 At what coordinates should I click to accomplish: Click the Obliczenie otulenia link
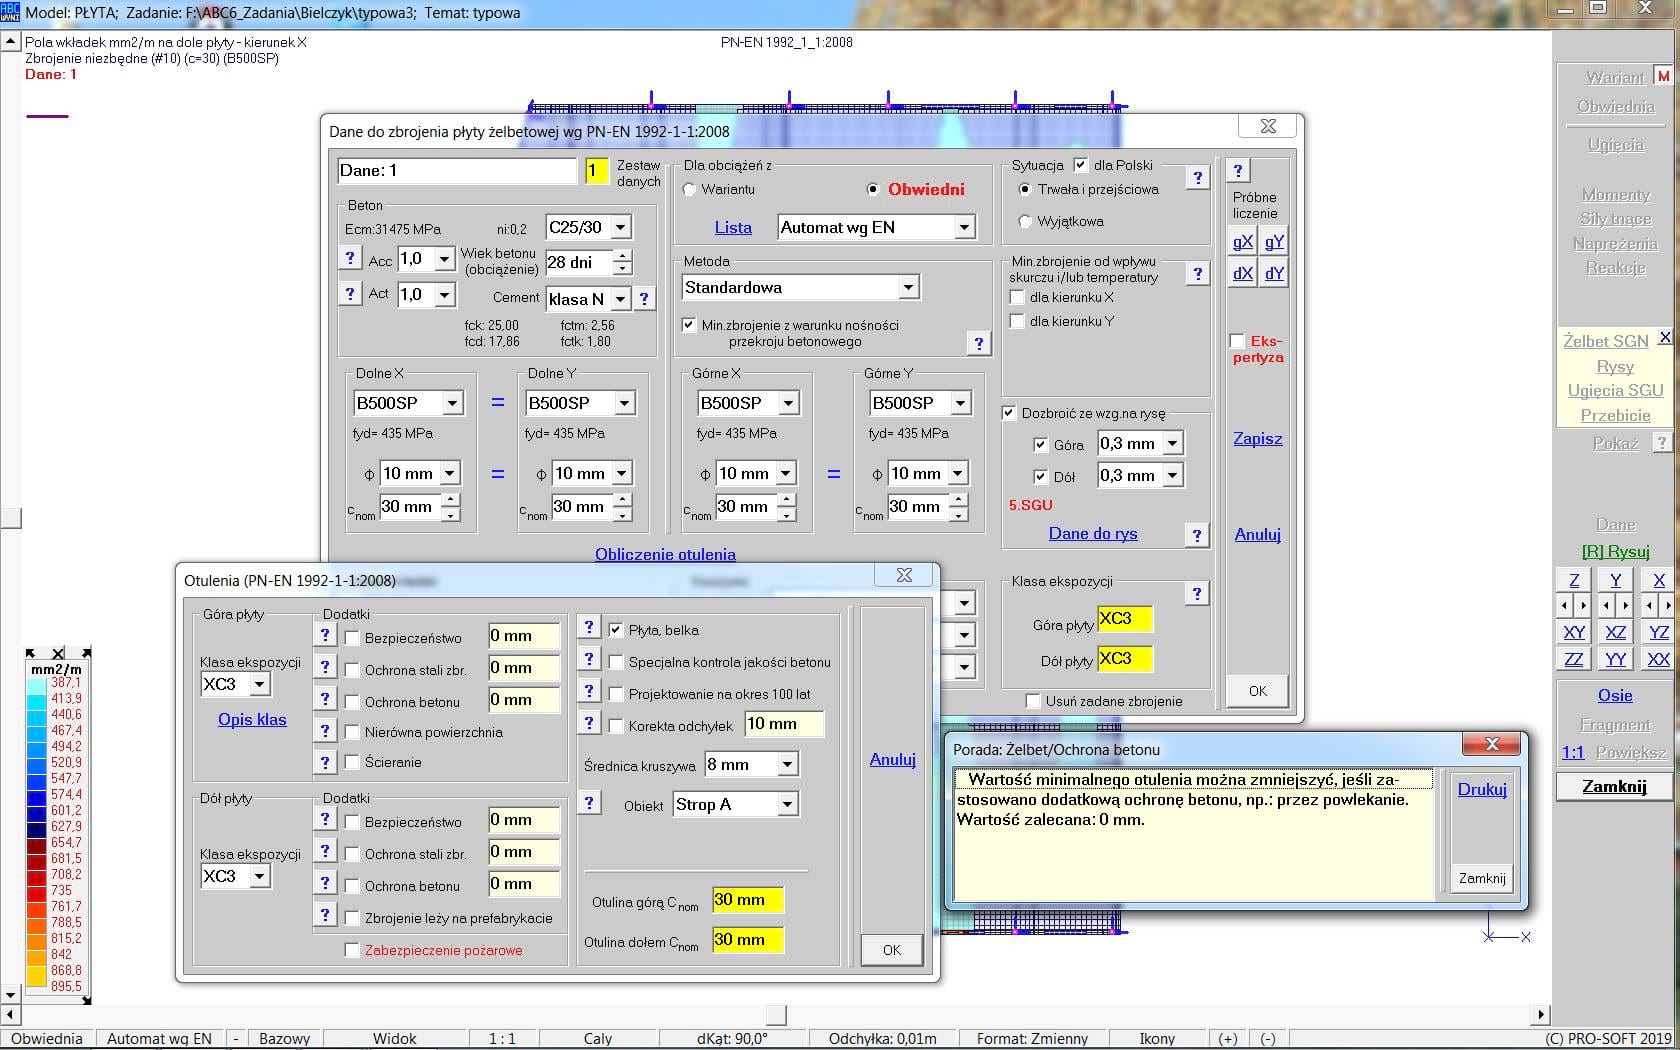tap(665, 554)
